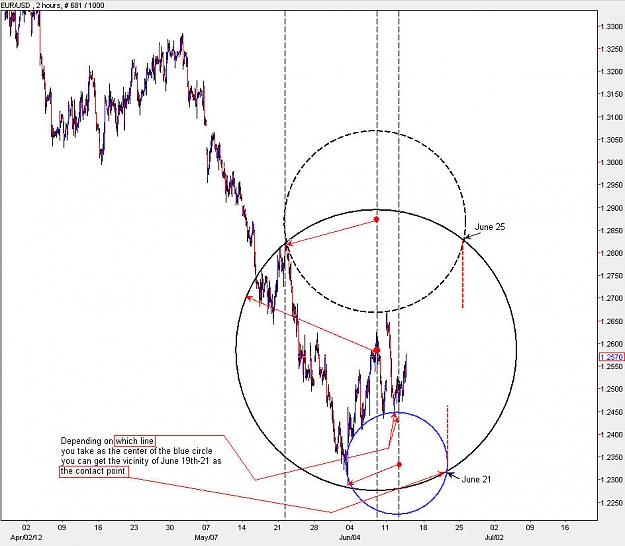Click the June 21 annotation label
The width and height of the screenshot is (625, 546).
(x=476, y=479)
